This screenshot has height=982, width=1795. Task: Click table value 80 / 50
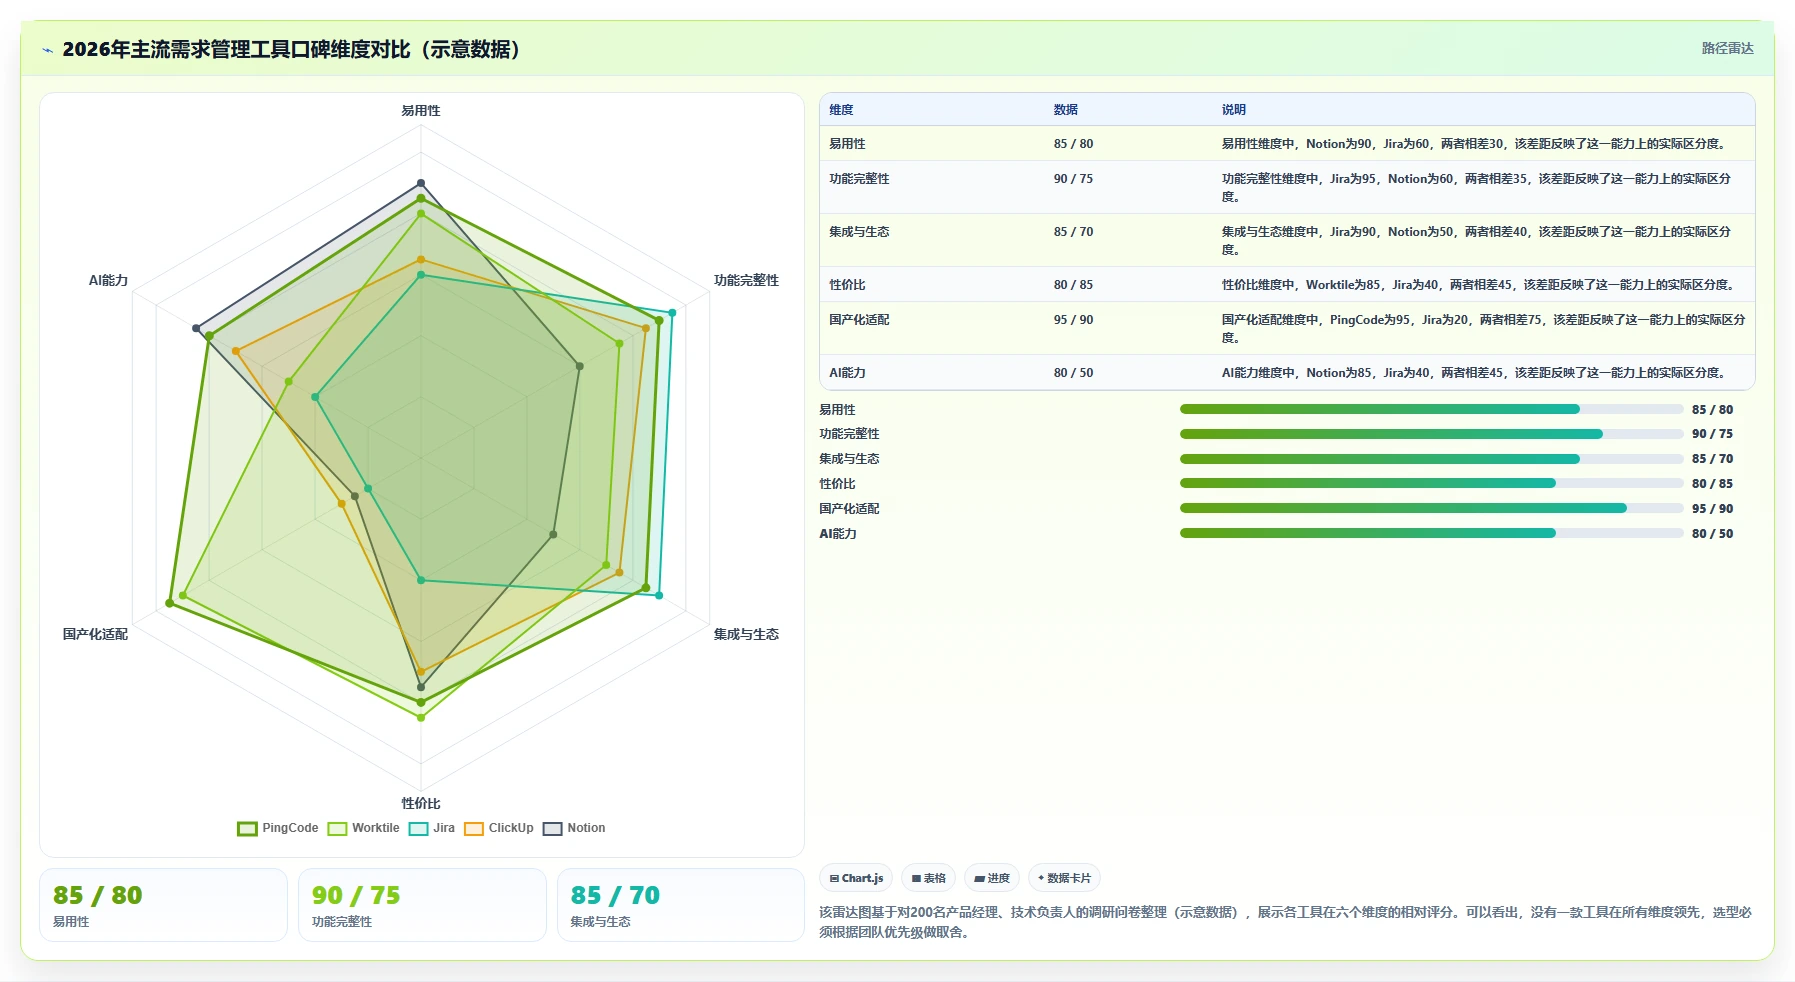click(x=1073, y=373)
